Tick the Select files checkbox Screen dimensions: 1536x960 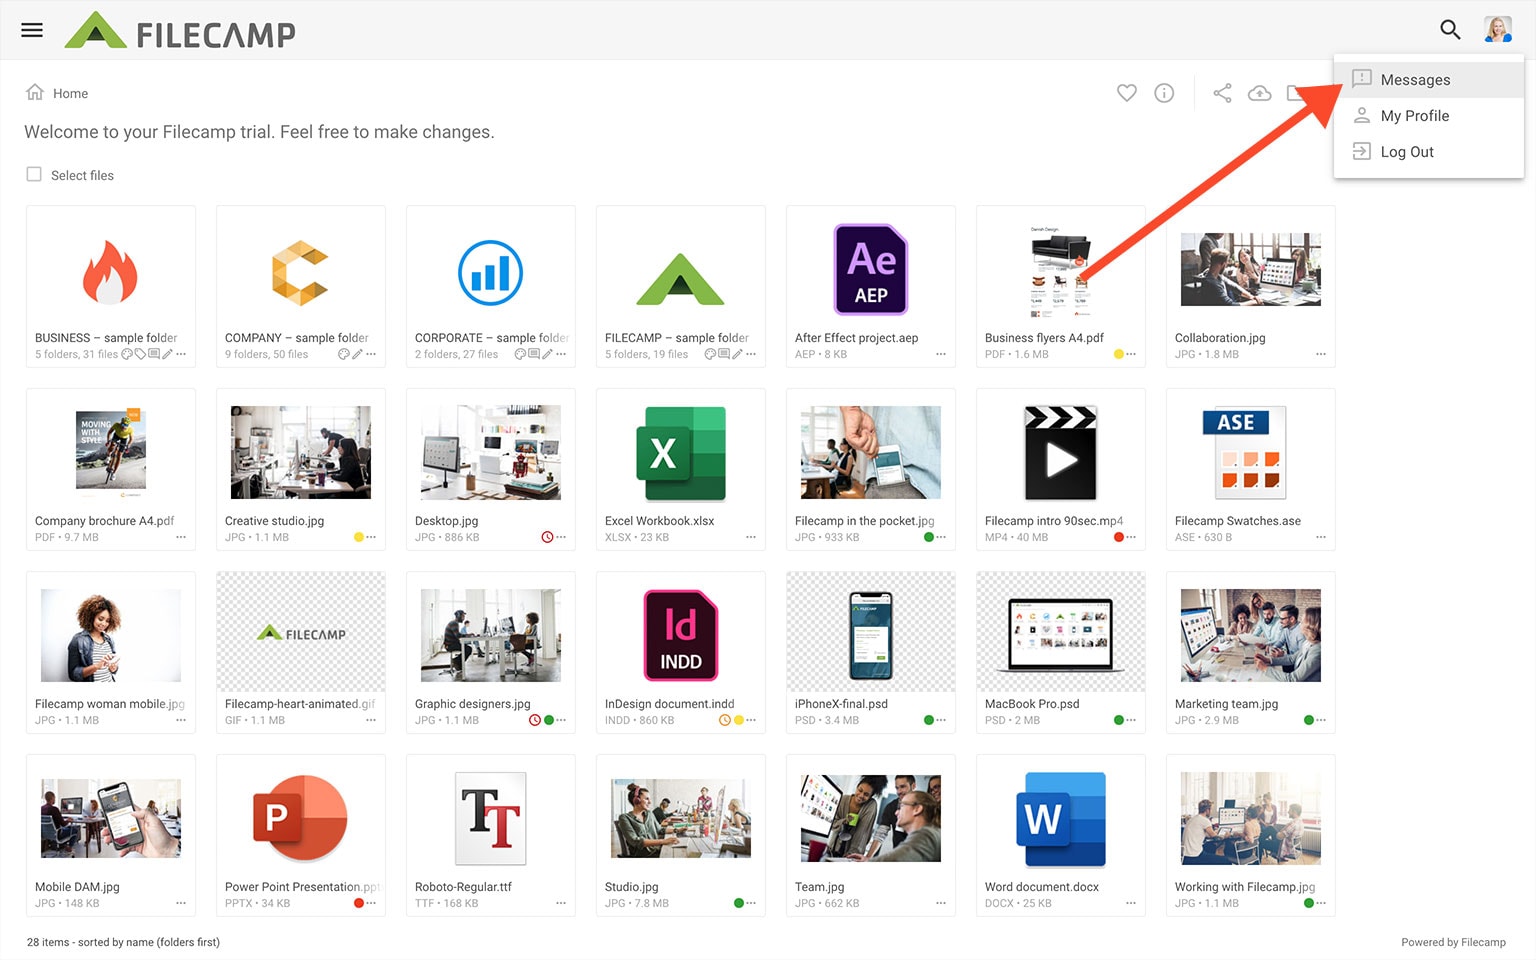click(34, 174)
